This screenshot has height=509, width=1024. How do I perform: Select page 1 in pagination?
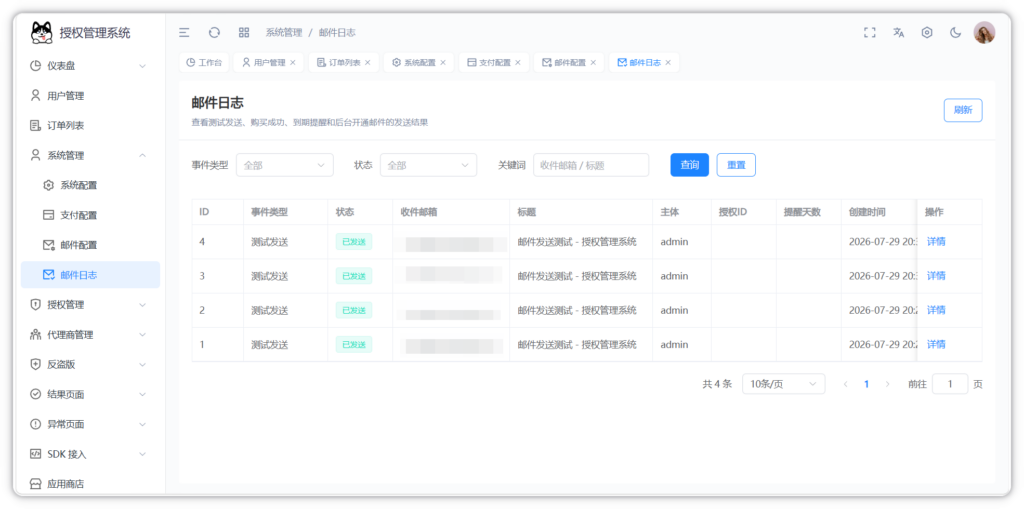(x=867, y=384)
